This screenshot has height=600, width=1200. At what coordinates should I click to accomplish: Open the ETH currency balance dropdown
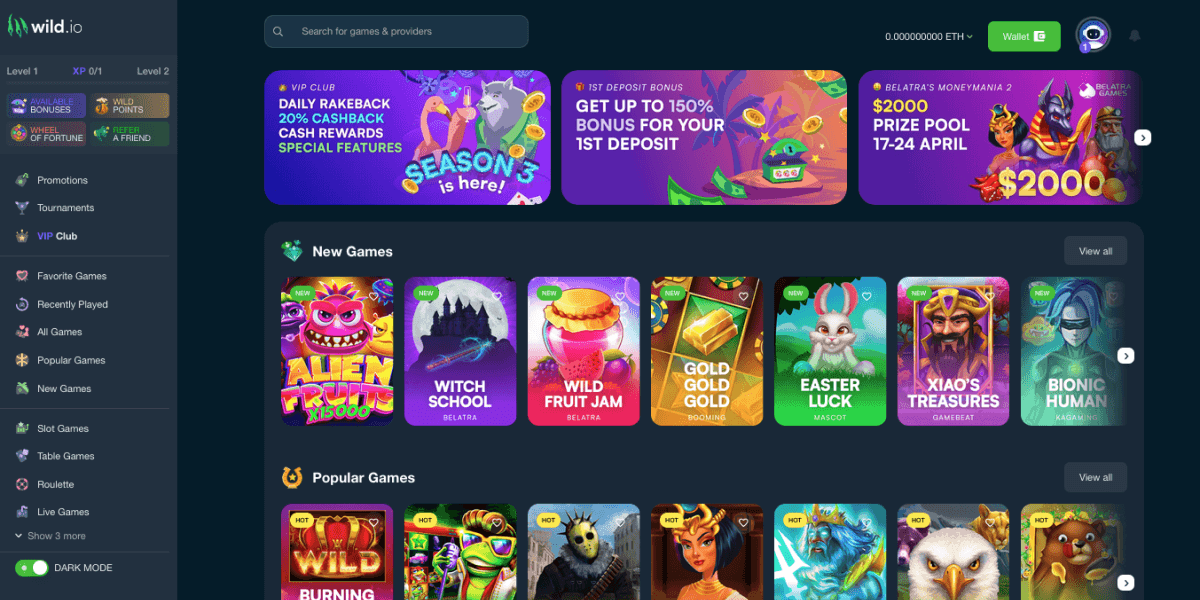928,36
